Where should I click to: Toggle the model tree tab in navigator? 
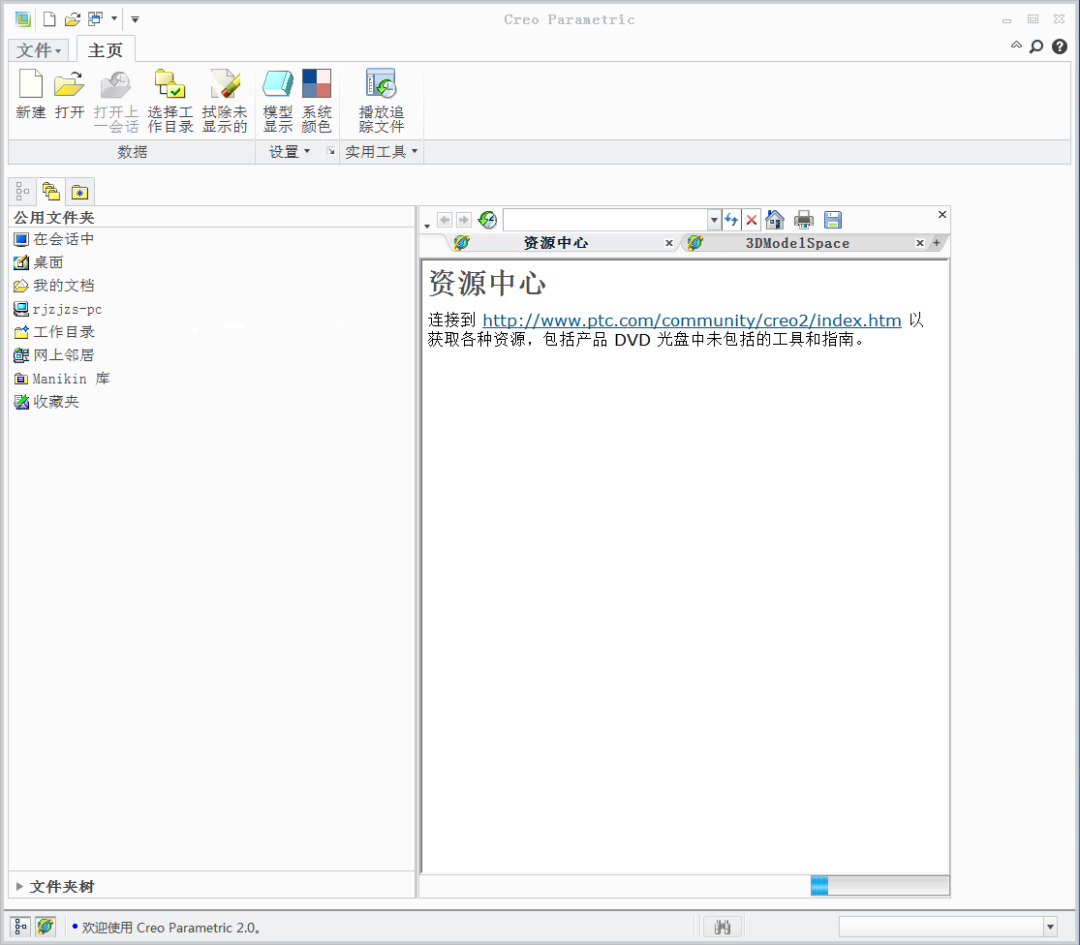pos(22,191)
